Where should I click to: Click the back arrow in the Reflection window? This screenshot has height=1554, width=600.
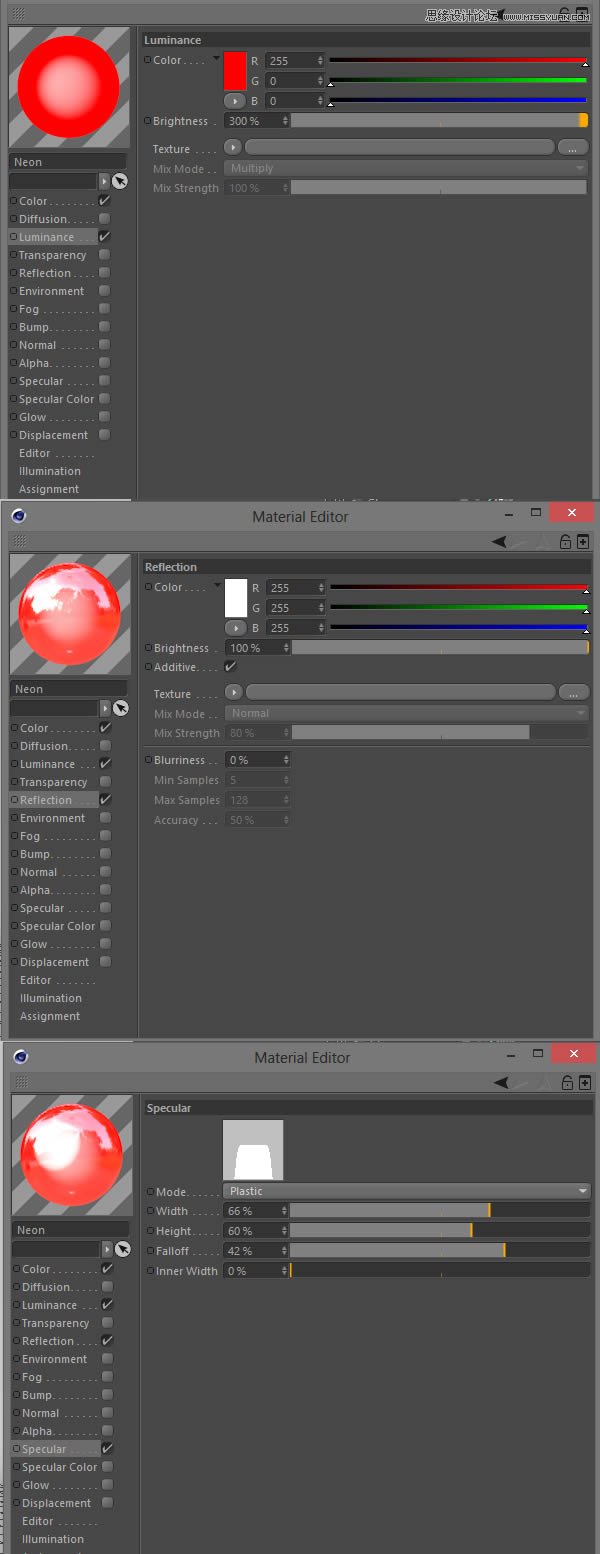[500, 541]
